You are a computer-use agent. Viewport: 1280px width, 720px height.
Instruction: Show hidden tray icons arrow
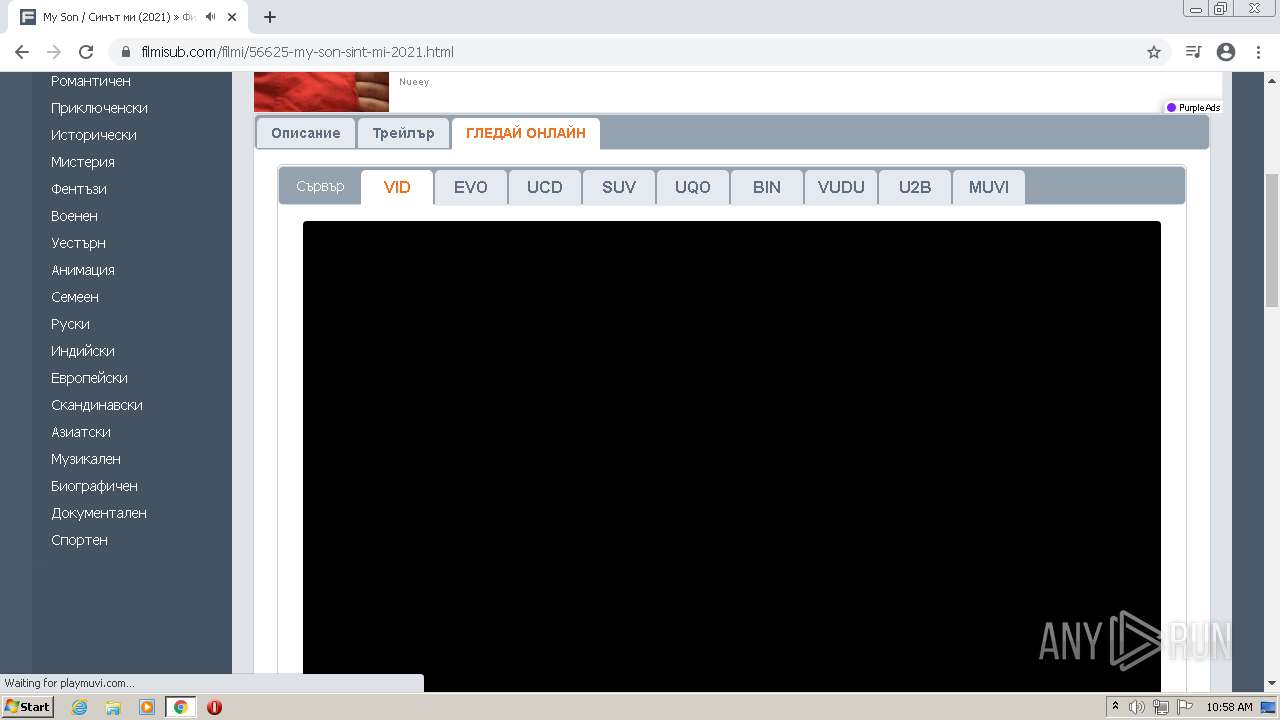pyautogui.click(x=1115, y=707)
